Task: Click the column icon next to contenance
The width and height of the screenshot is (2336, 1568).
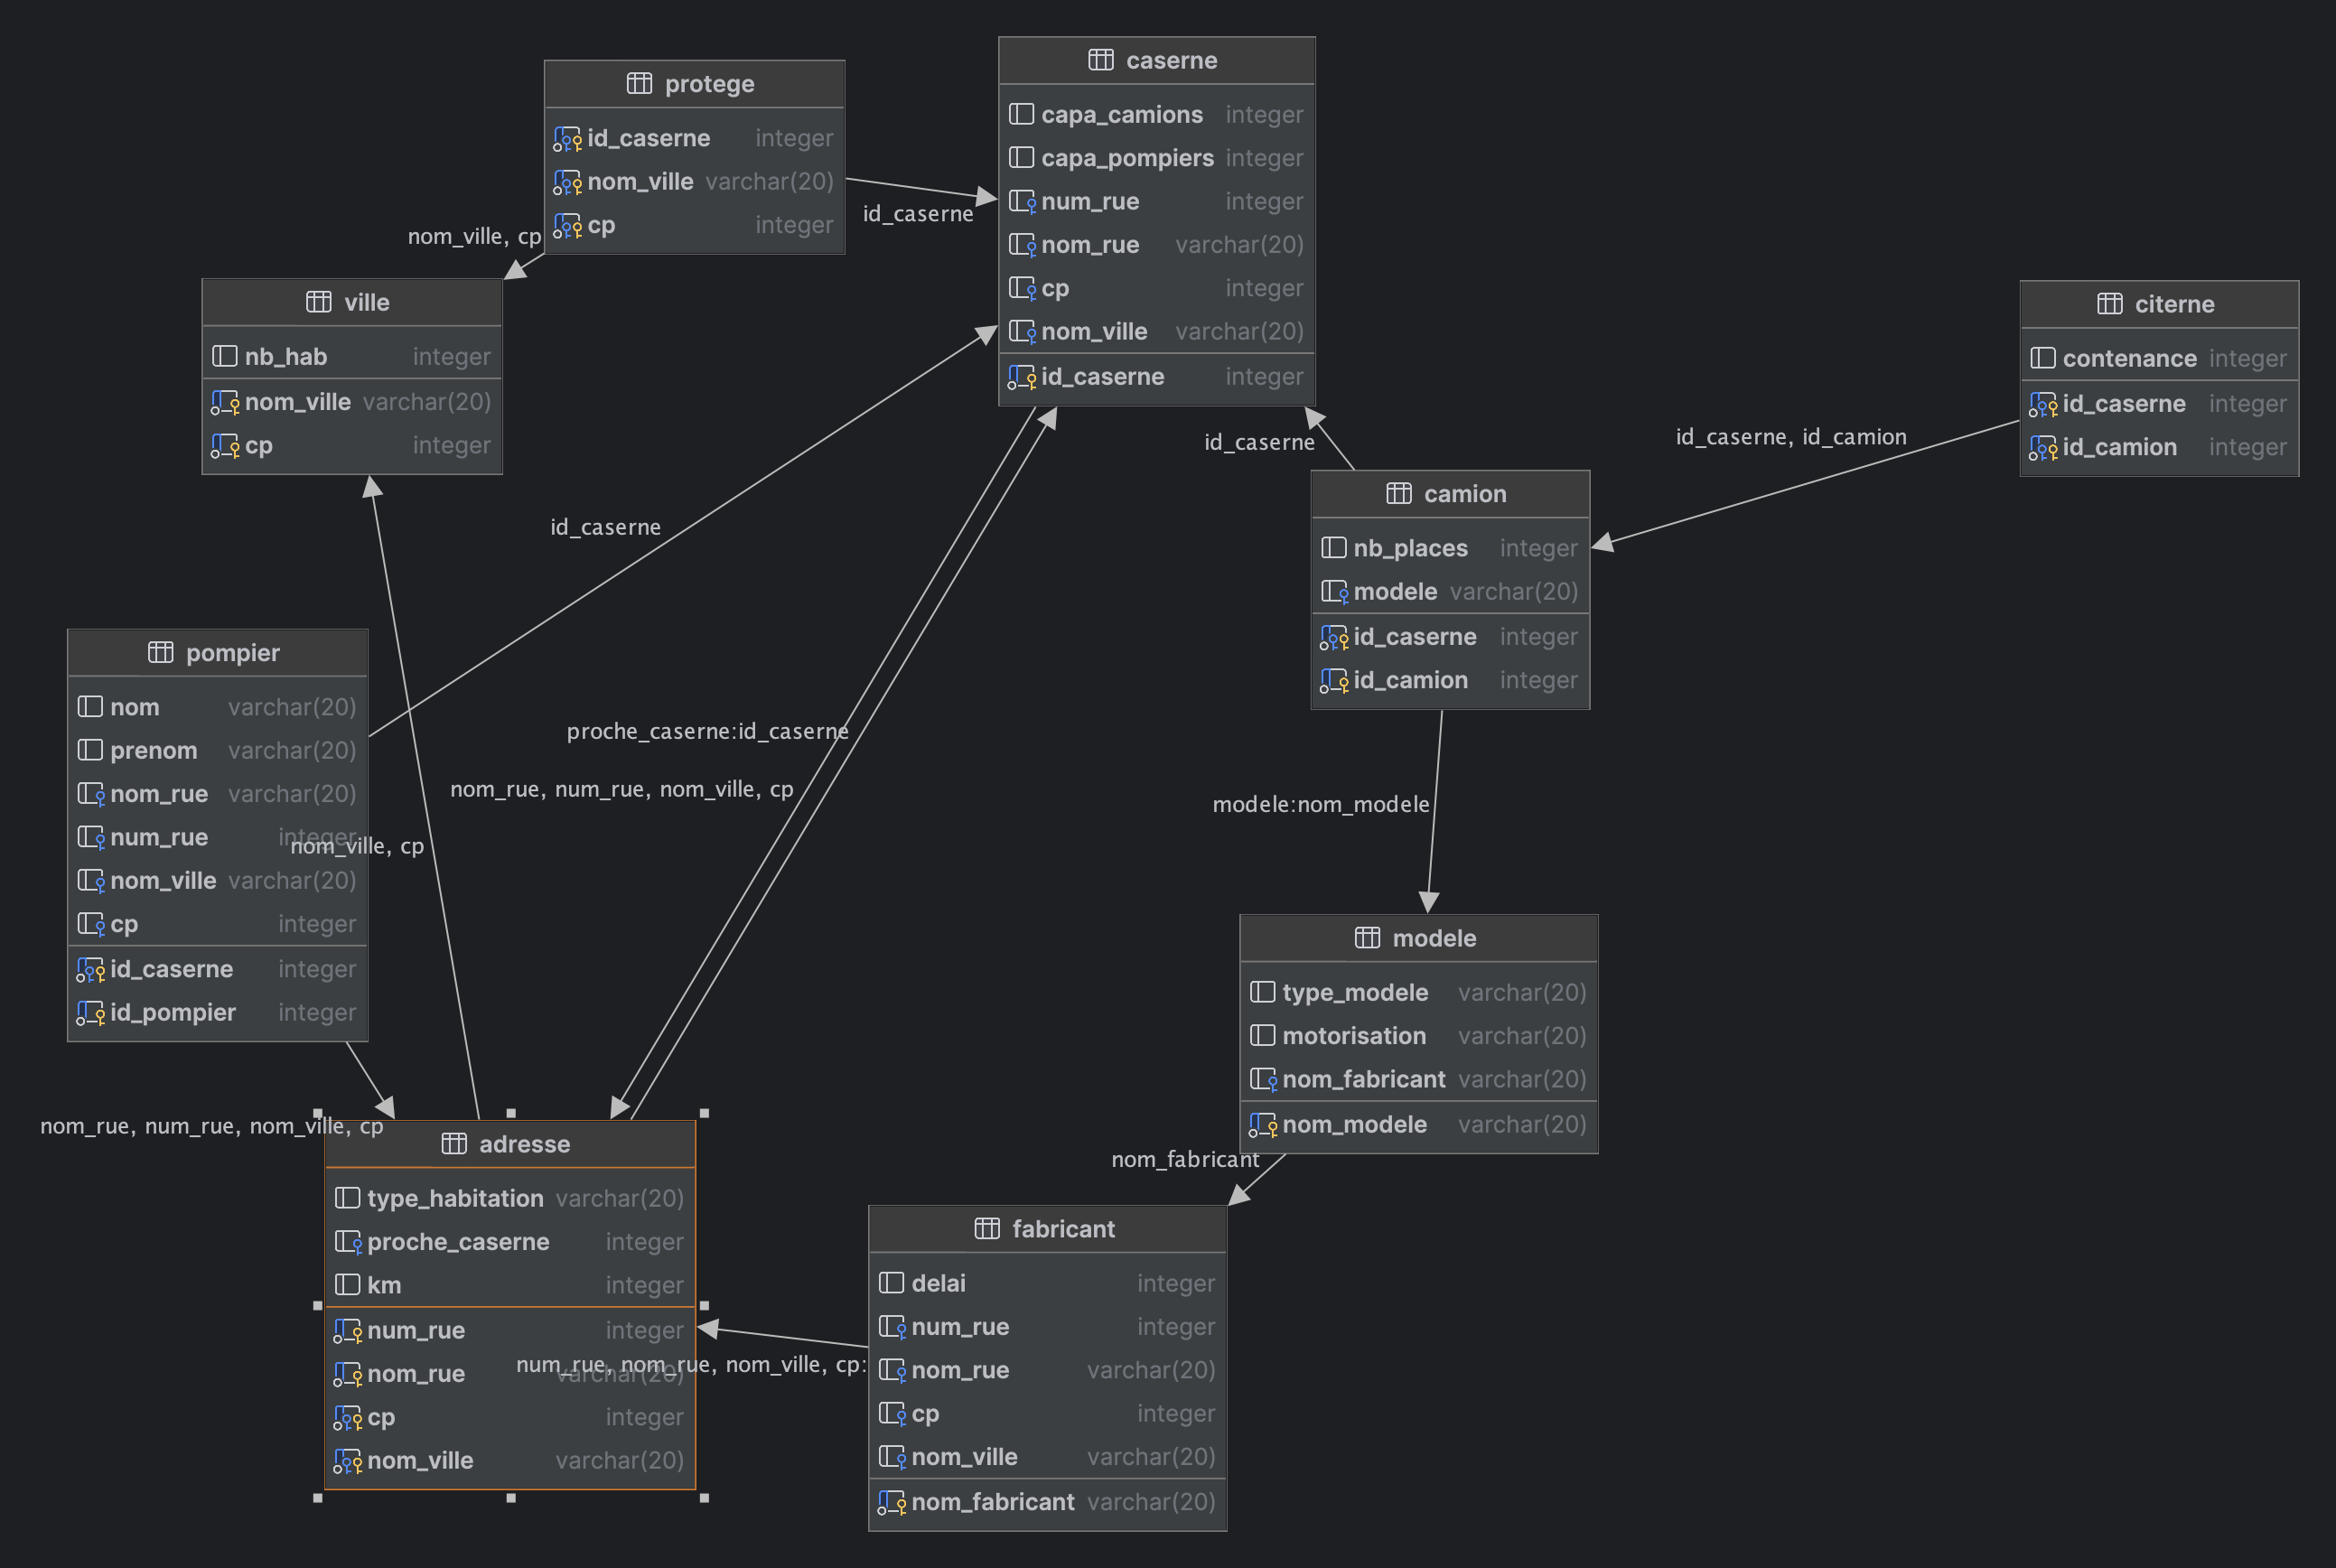Action: 2043,358
